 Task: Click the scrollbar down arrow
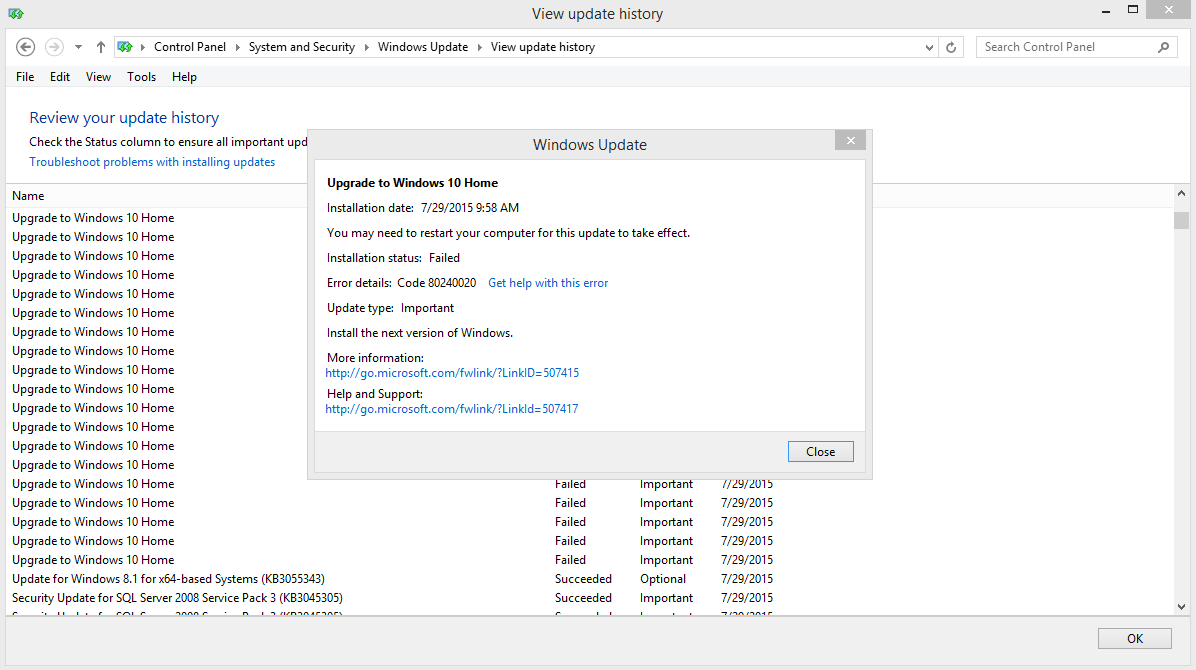coord(1182,607)
